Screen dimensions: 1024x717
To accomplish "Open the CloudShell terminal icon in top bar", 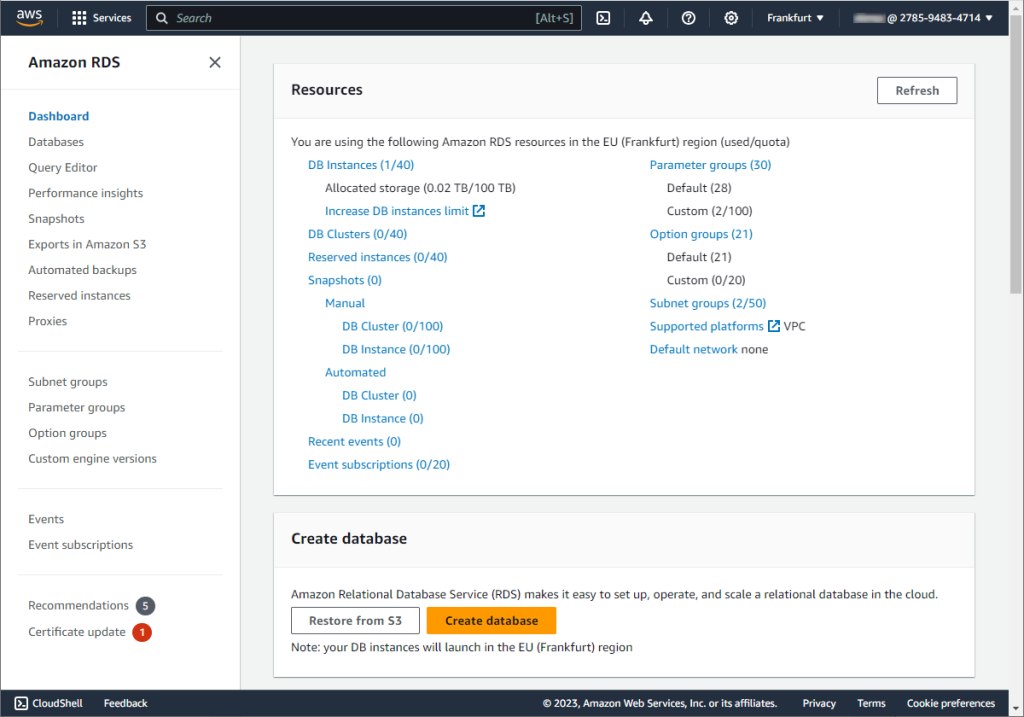I will pyautogui.click(x=603, y=17).
